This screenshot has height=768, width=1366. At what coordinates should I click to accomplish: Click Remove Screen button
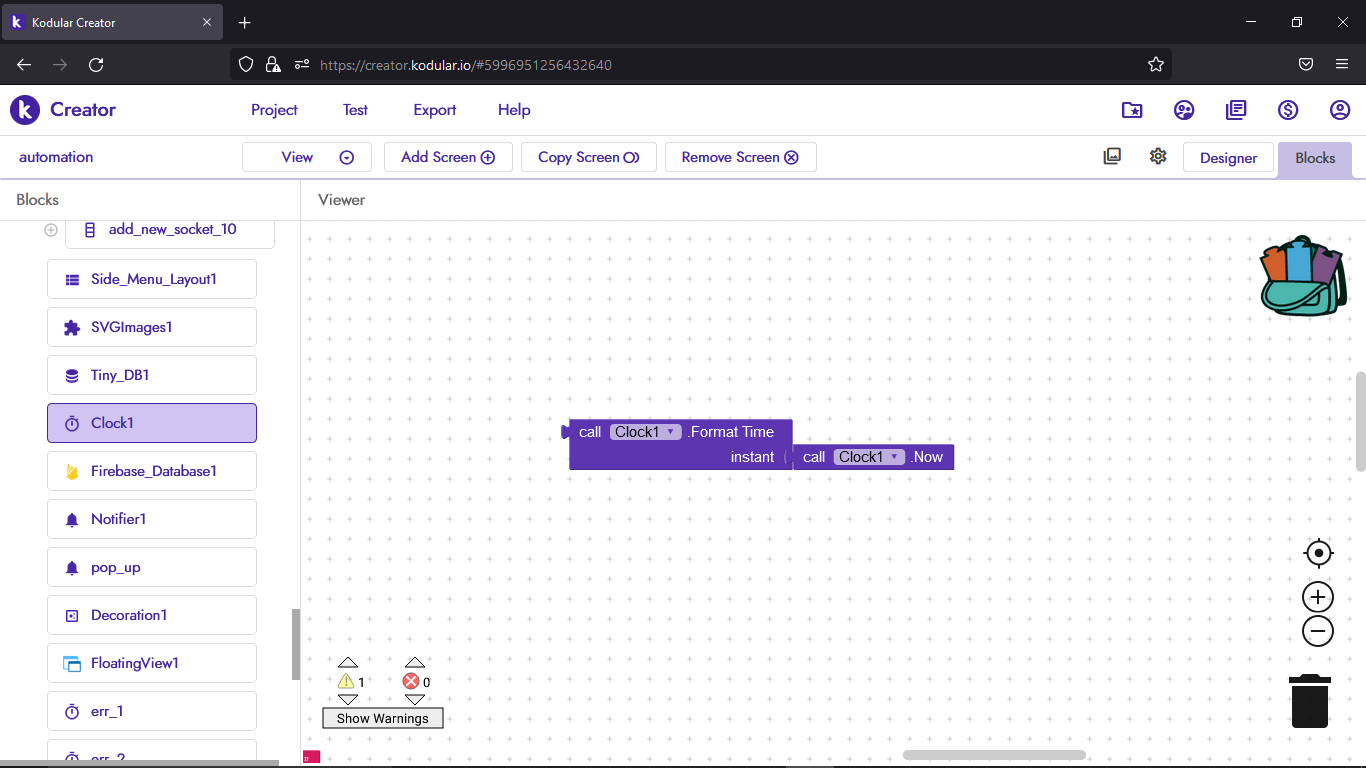click(x=741, y=157)
